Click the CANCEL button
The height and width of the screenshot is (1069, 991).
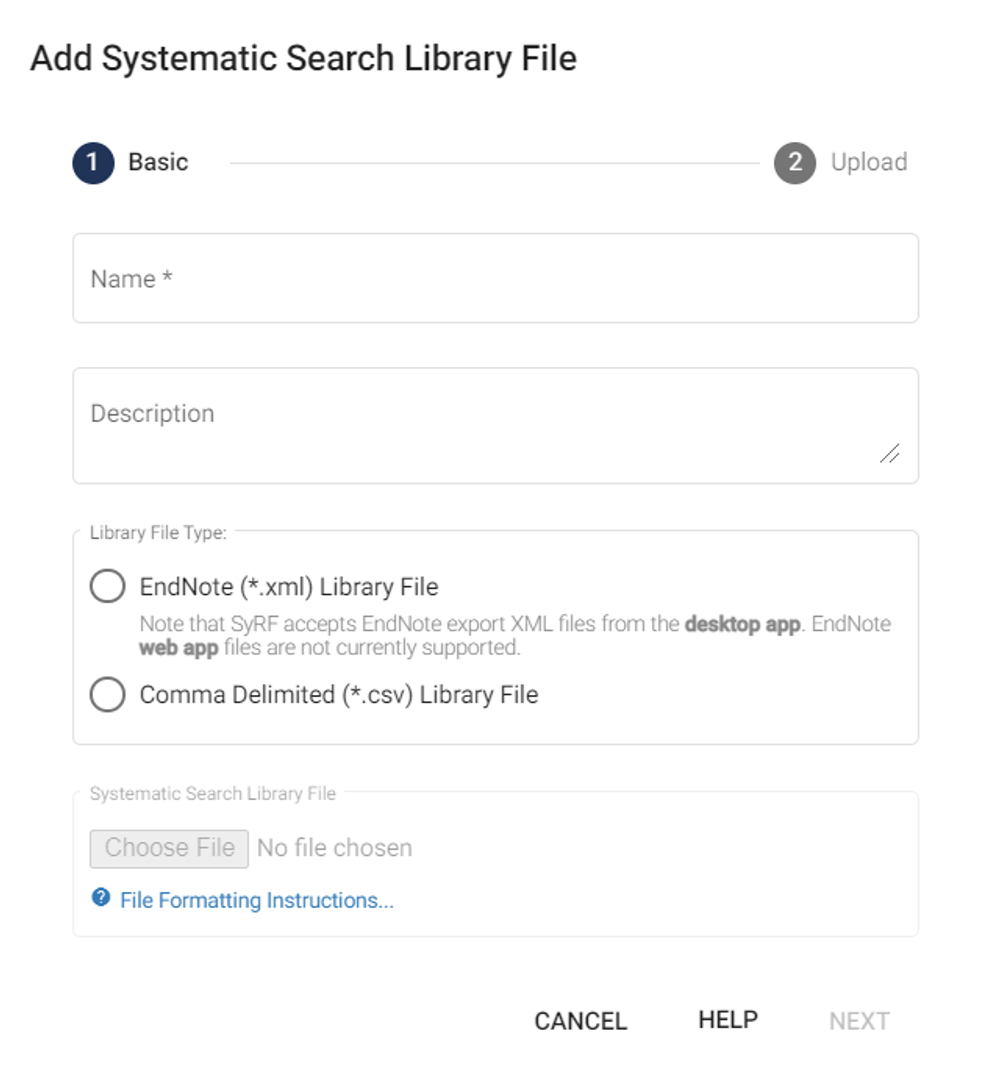[x=581, y=1021]
